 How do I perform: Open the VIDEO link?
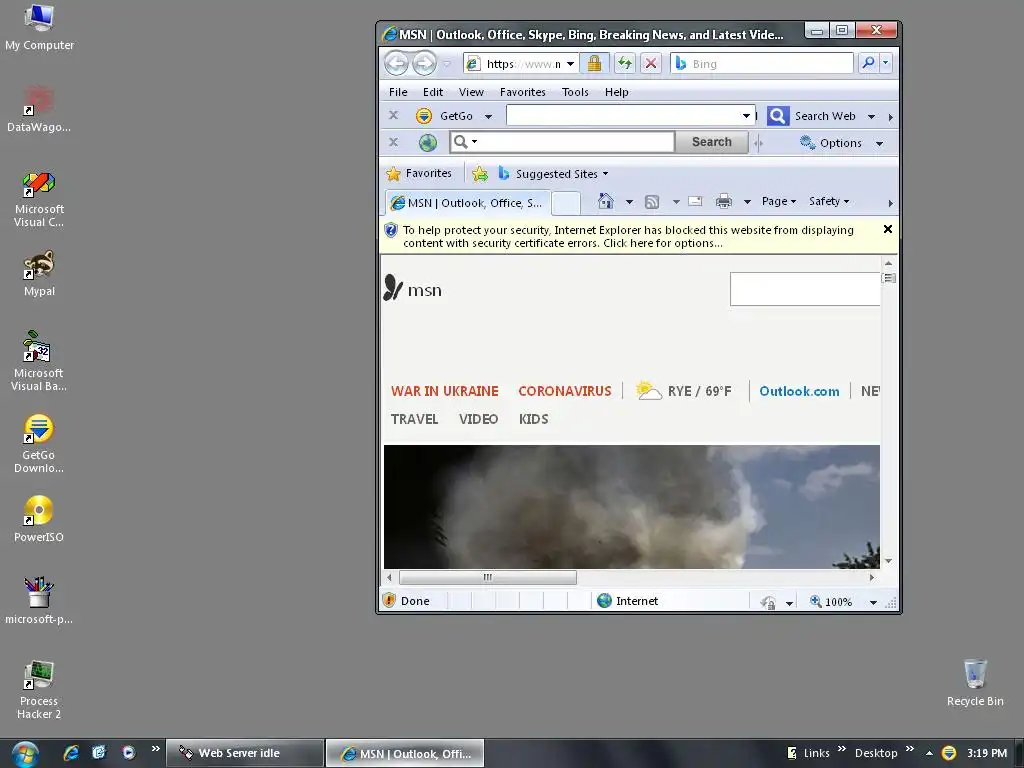pyautogui.click(x=478, y=419)
